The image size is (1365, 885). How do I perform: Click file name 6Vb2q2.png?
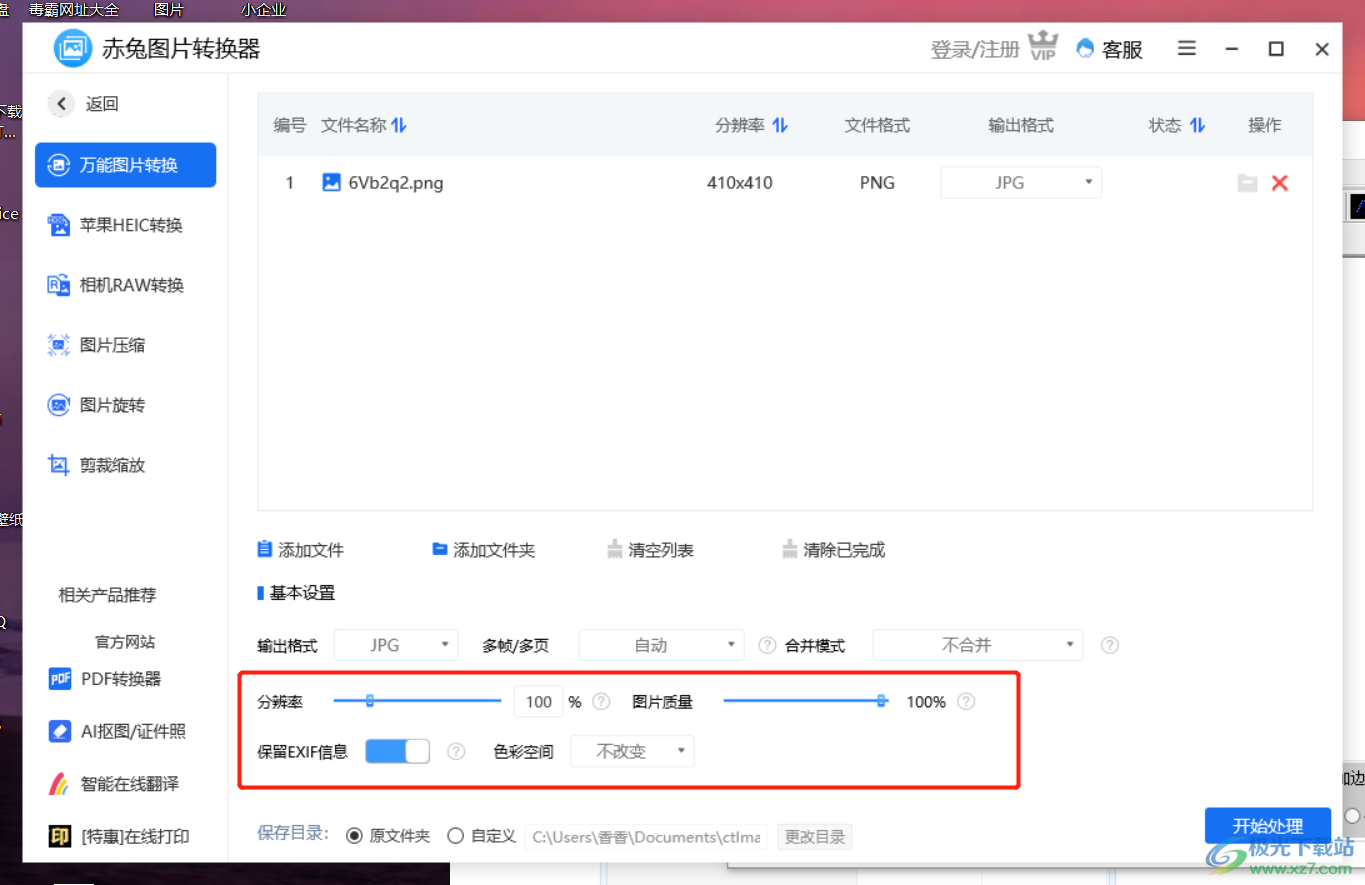pyautogui.click(x=396, y=183)
